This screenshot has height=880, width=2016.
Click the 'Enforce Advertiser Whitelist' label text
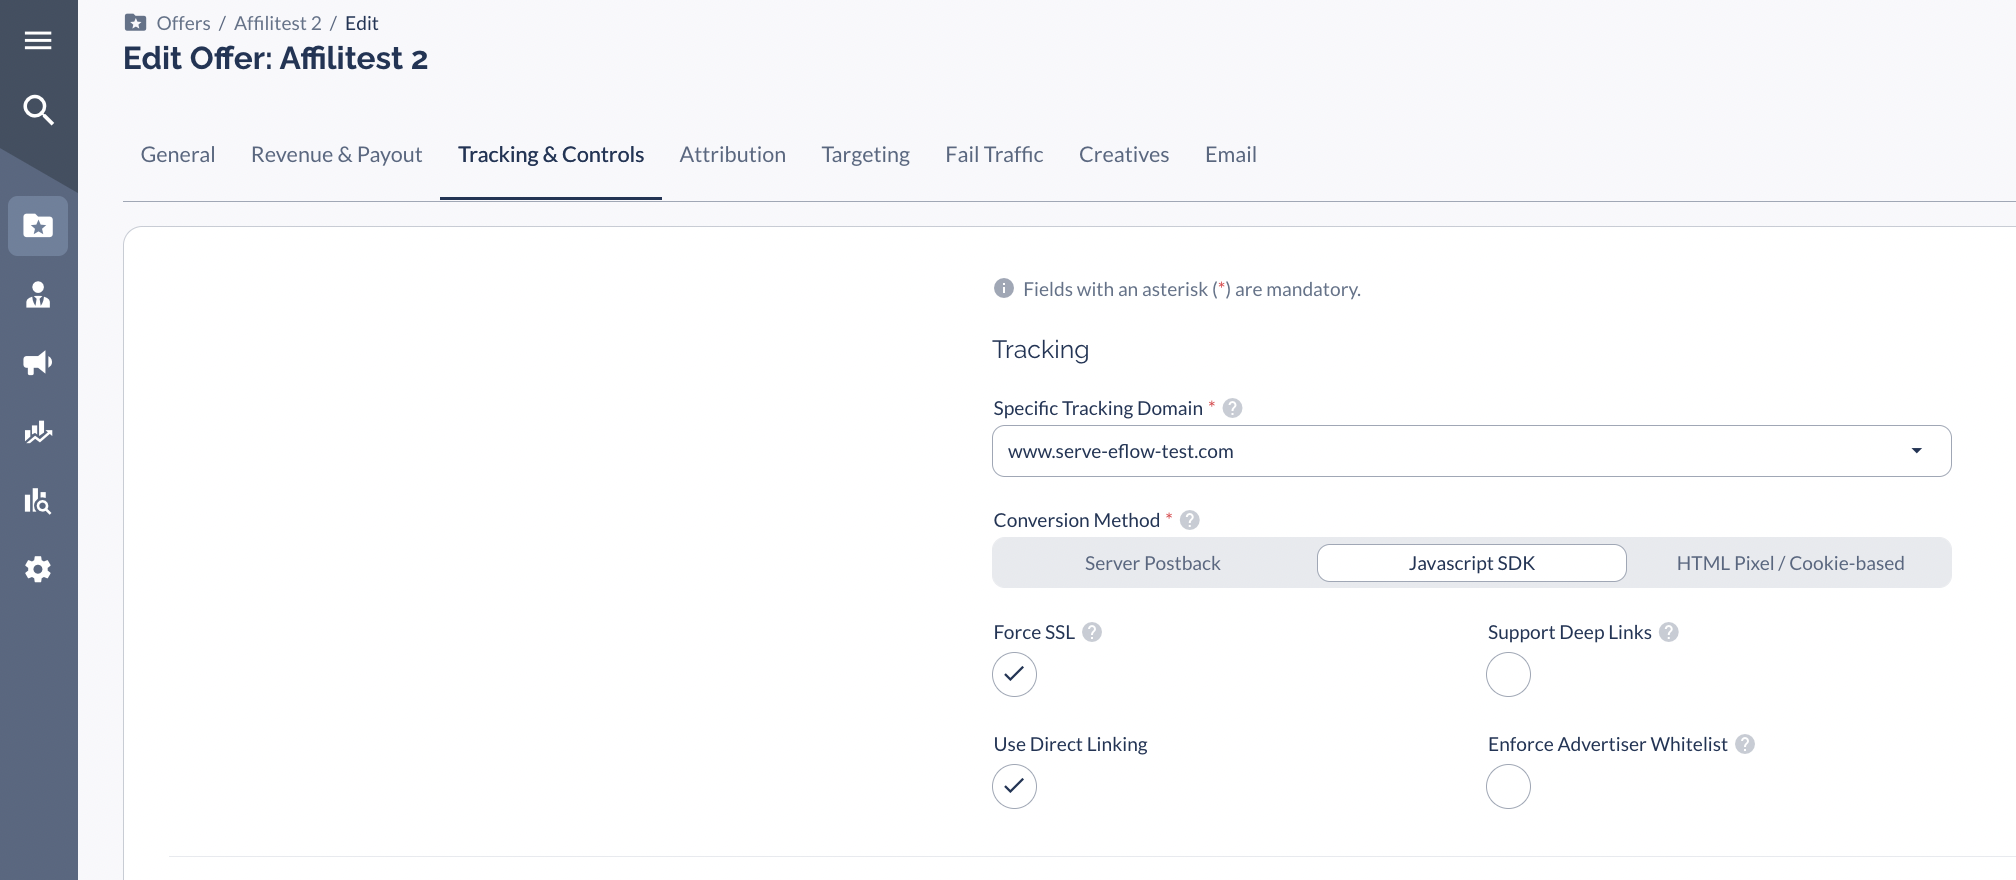pyautogui.click(x=1608, y=744)
